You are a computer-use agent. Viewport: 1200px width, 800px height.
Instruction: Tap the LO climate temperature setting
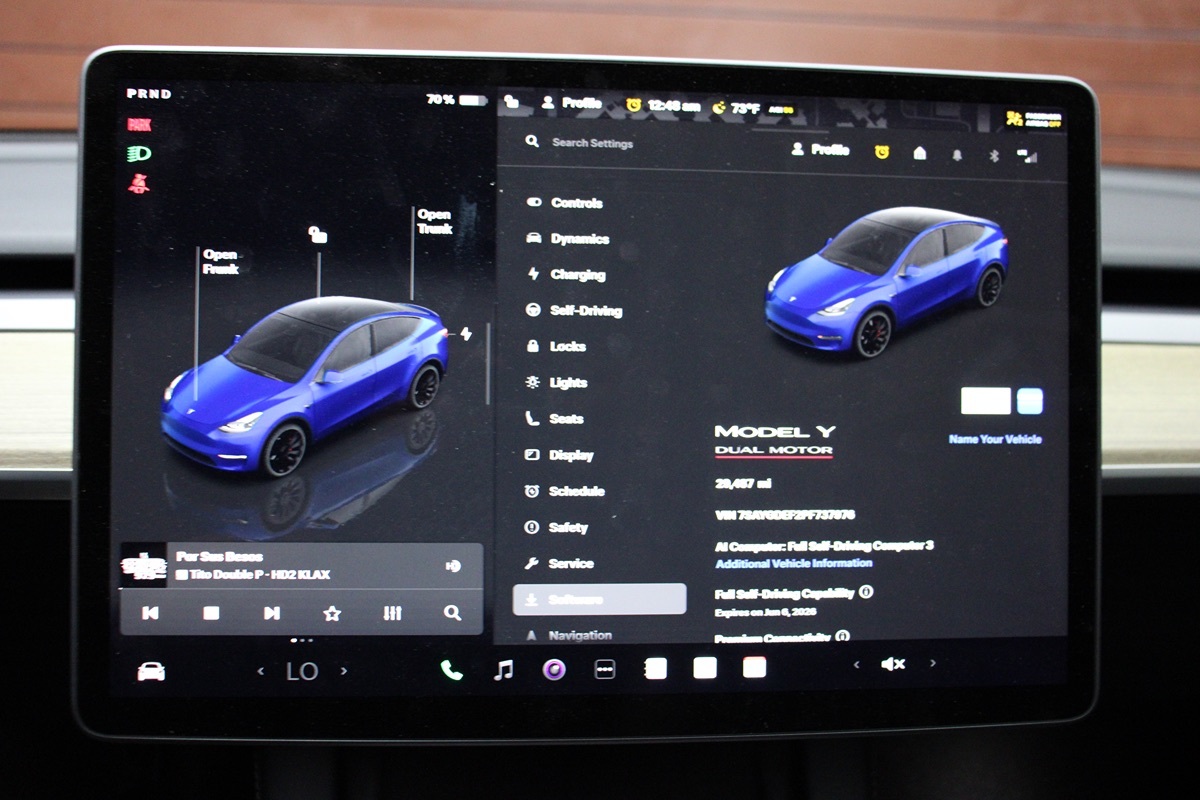(302, 671)
